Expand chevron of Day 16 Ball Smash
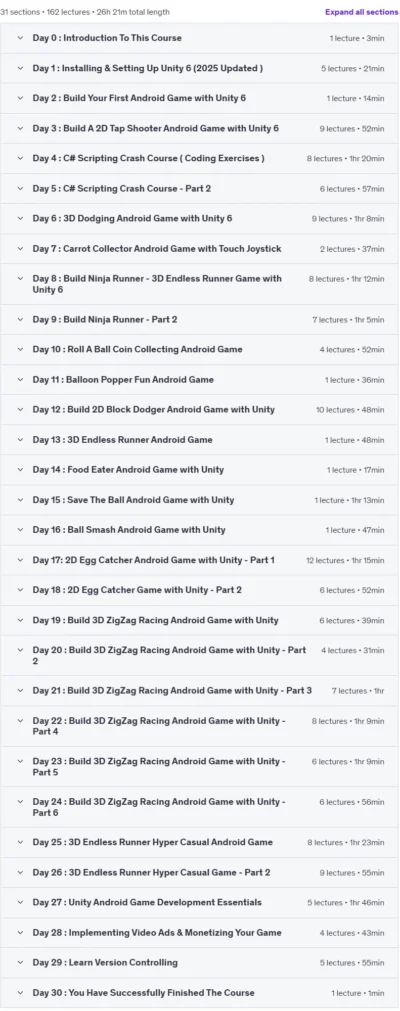 click(x=20, y=530)
